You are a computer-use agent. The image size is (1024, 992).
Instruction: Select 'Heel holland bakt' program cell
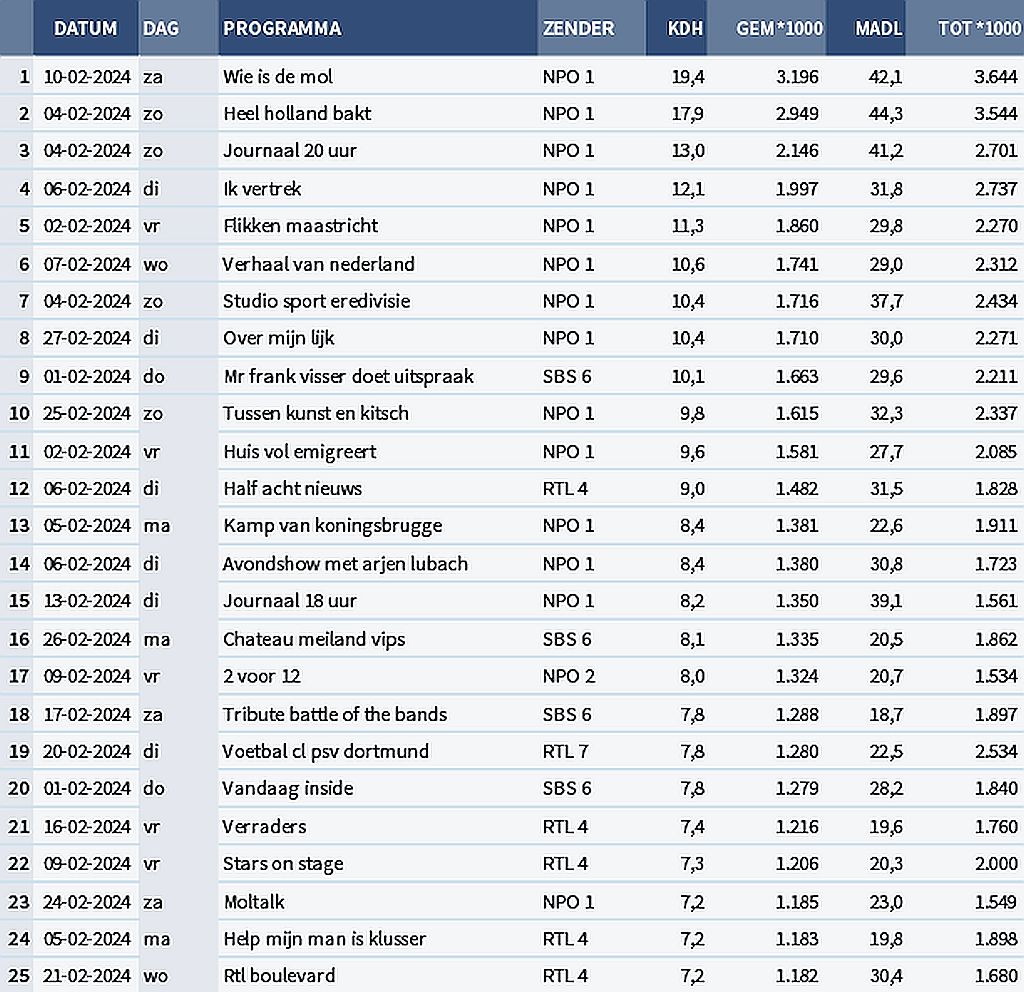click(x=297, y=114)
